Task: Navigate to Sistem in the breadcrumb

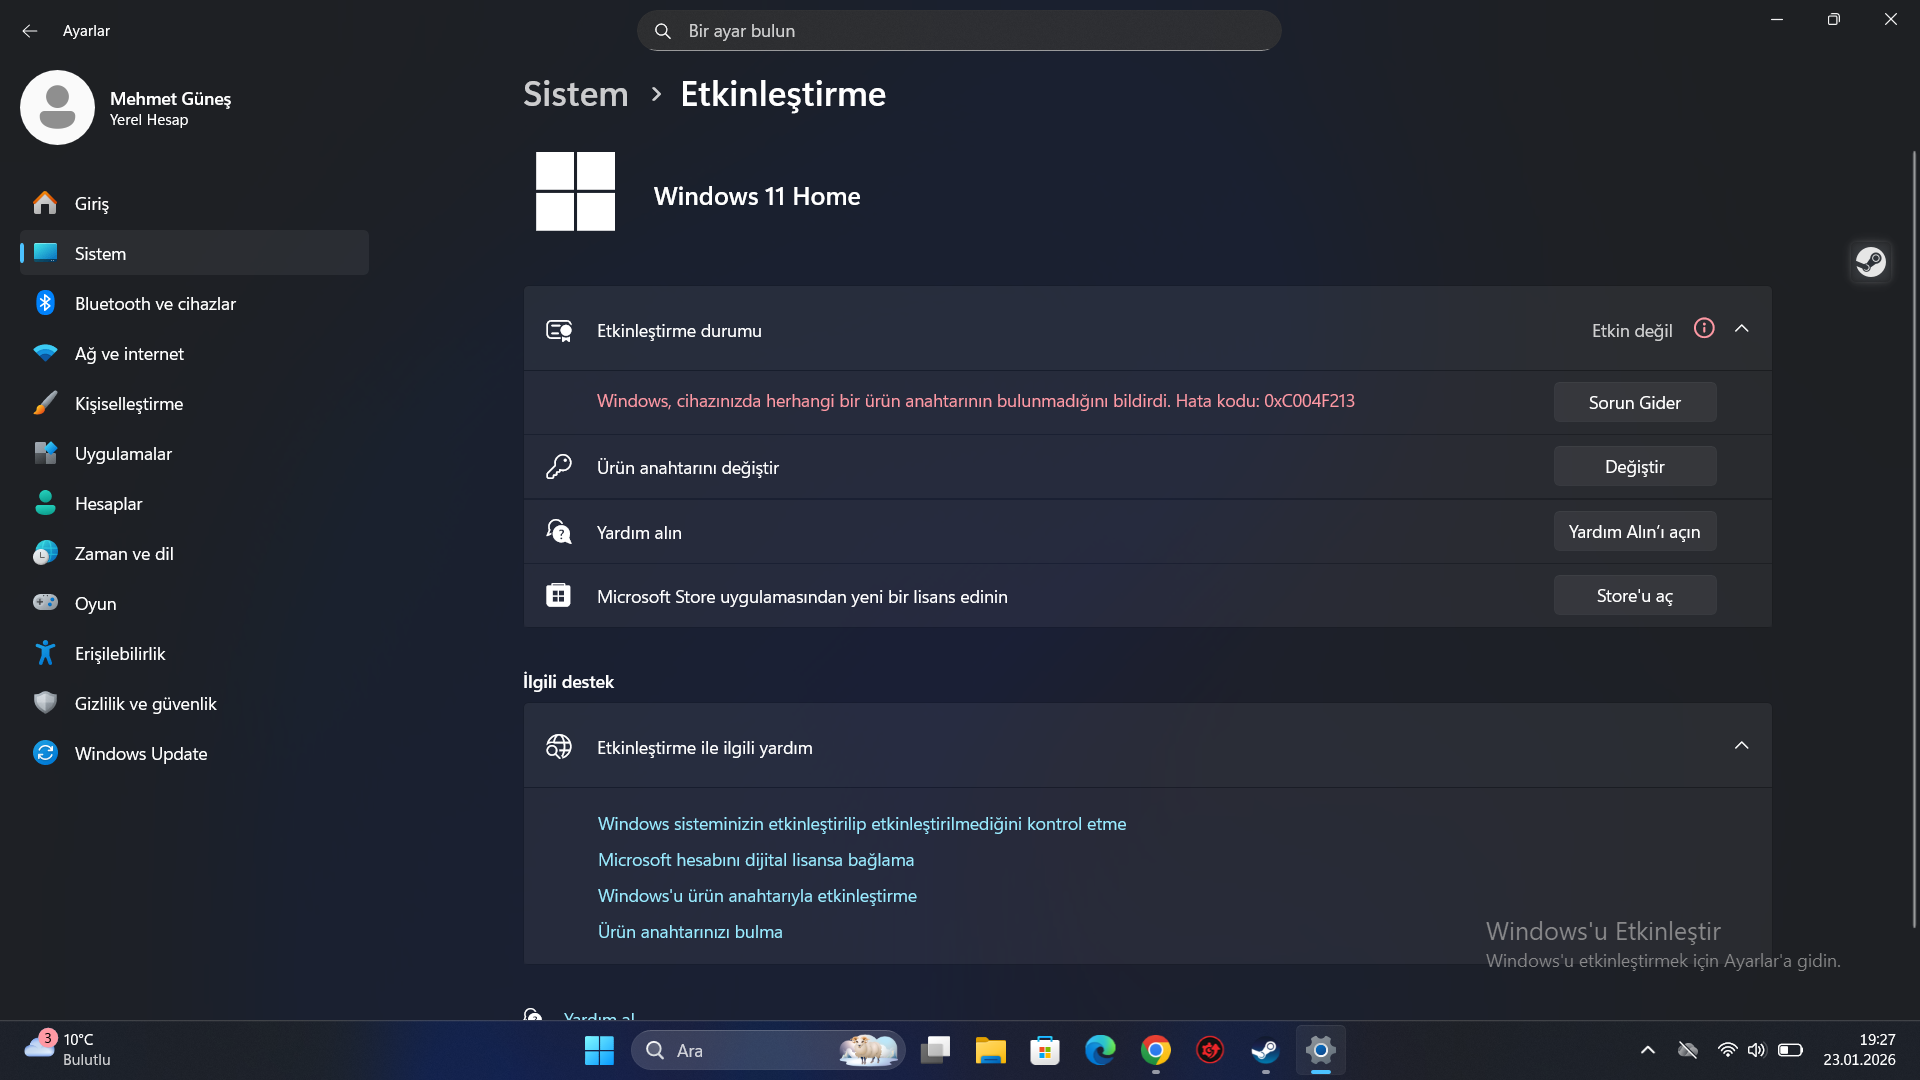Action: (576, 94)
